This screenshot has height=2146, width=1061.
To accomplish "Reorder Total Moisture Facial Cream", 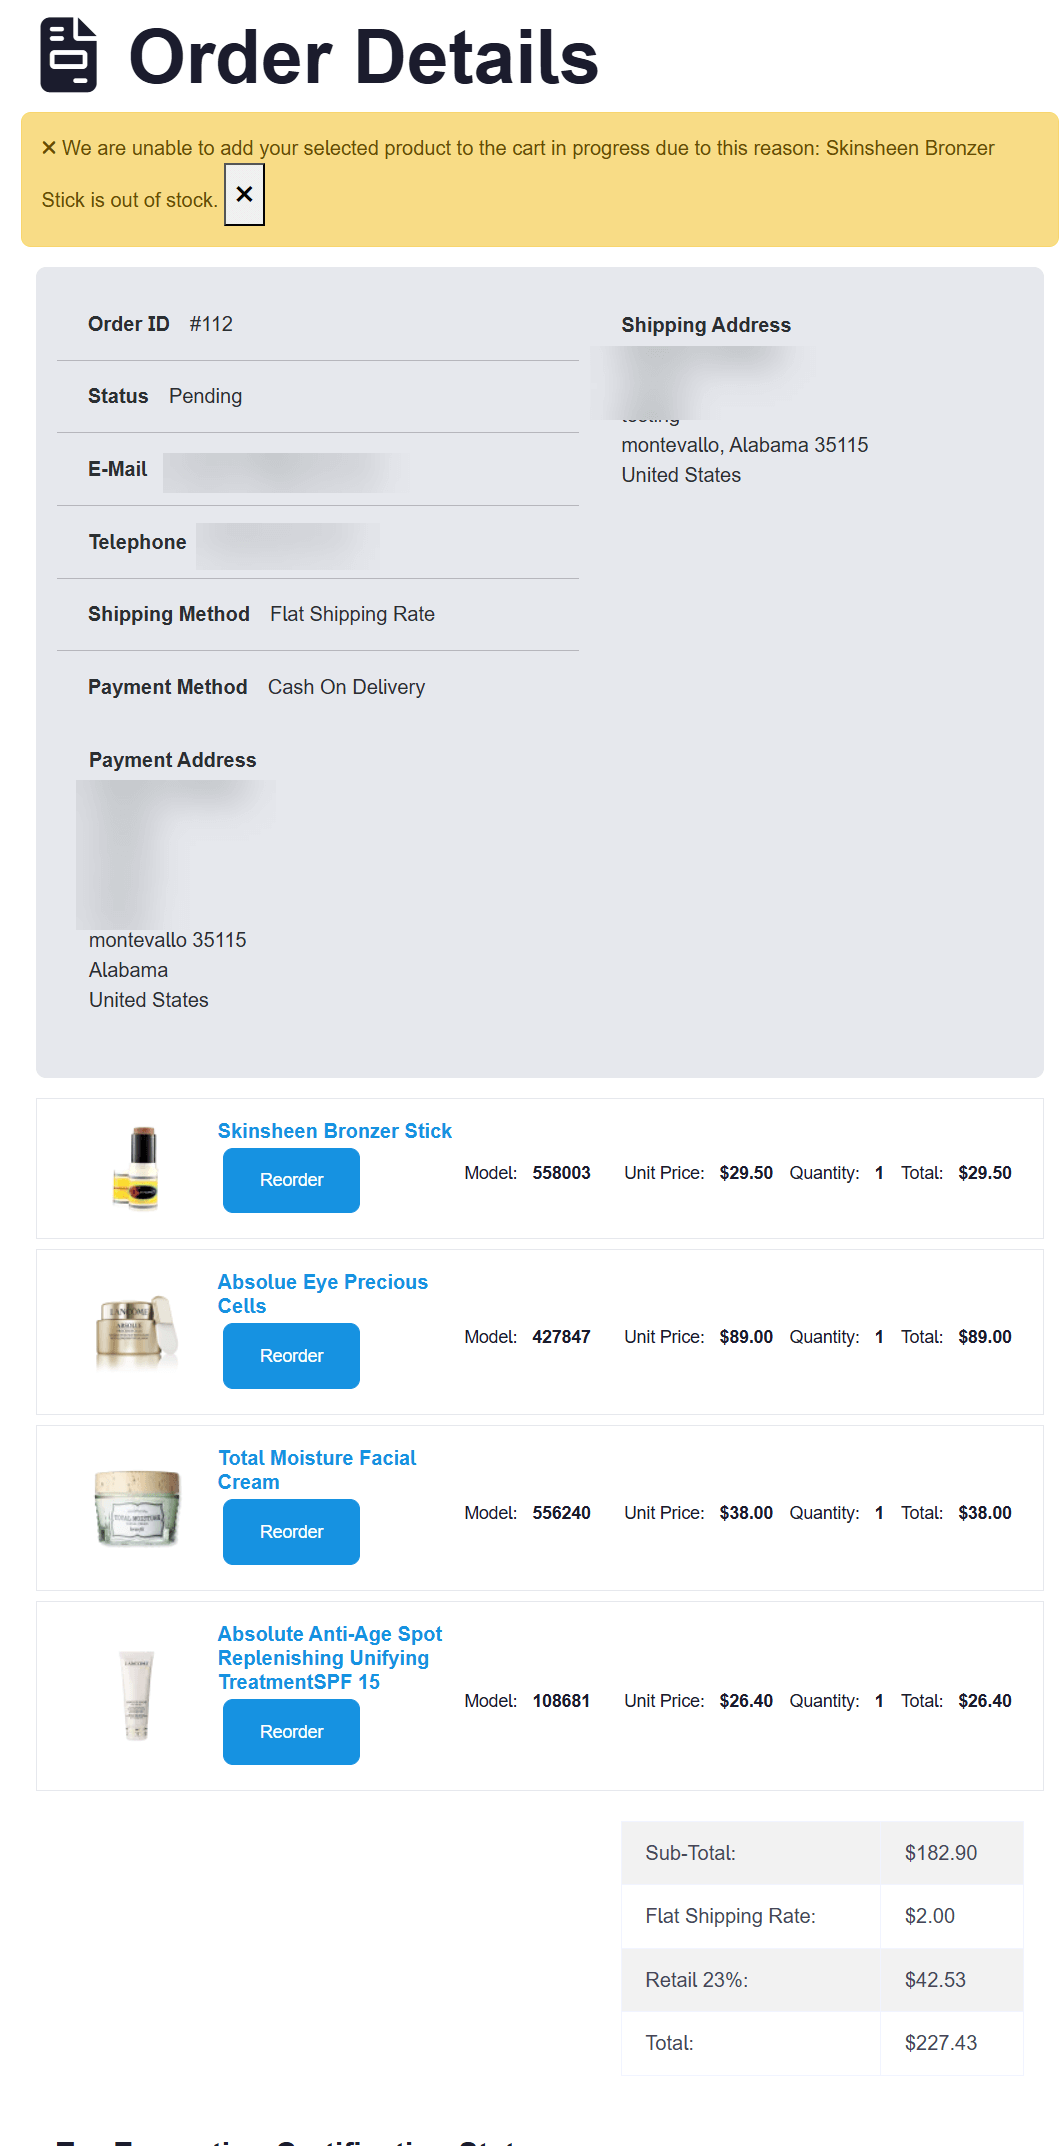I will click(291, 1532).
